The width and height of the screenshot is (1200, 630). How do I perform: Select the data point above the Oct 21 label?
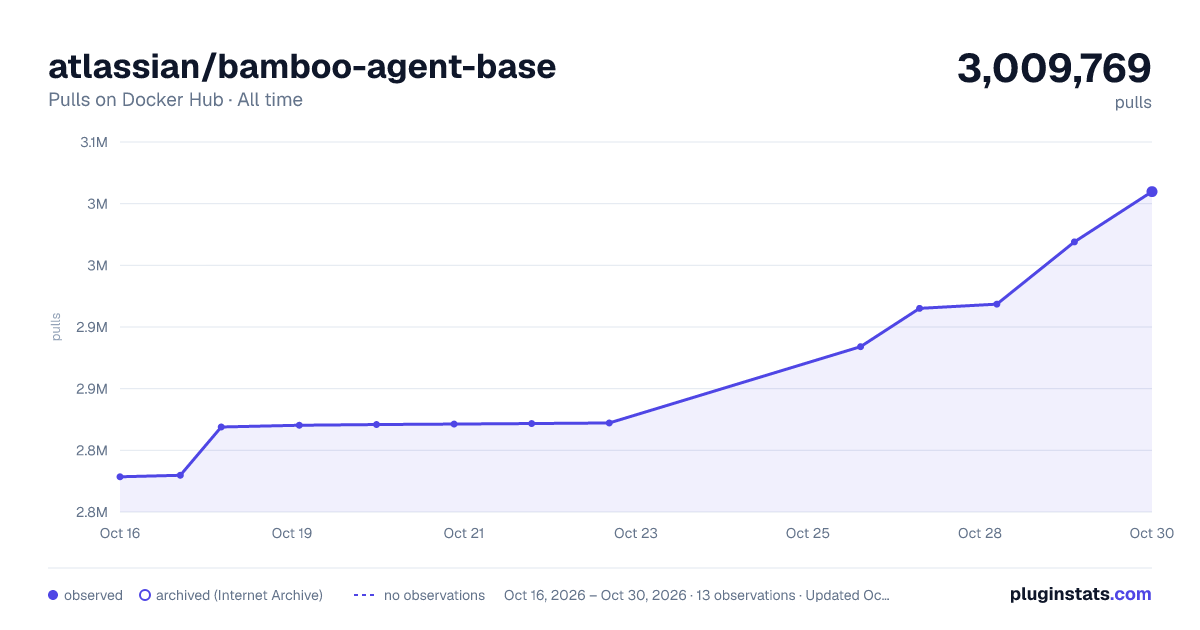pyautogui.click(x=454, y=424)
